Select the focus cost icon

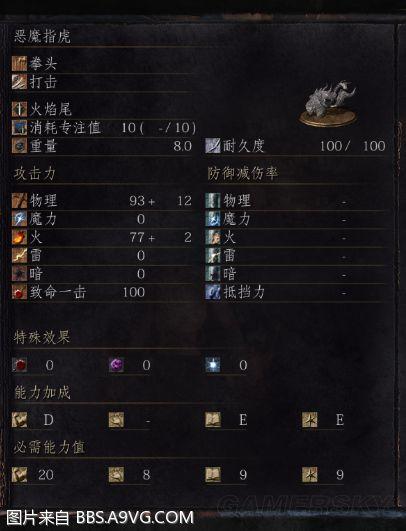tap(19, 127)
